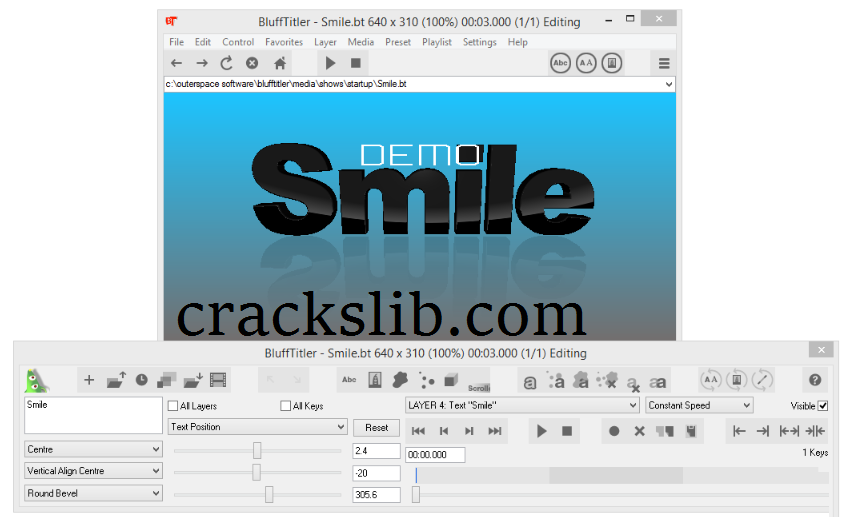Image resolution: width=856 pixels, height=517 pixels.
Task: Open the Home show icon
Action: click(x=280, y=63)
